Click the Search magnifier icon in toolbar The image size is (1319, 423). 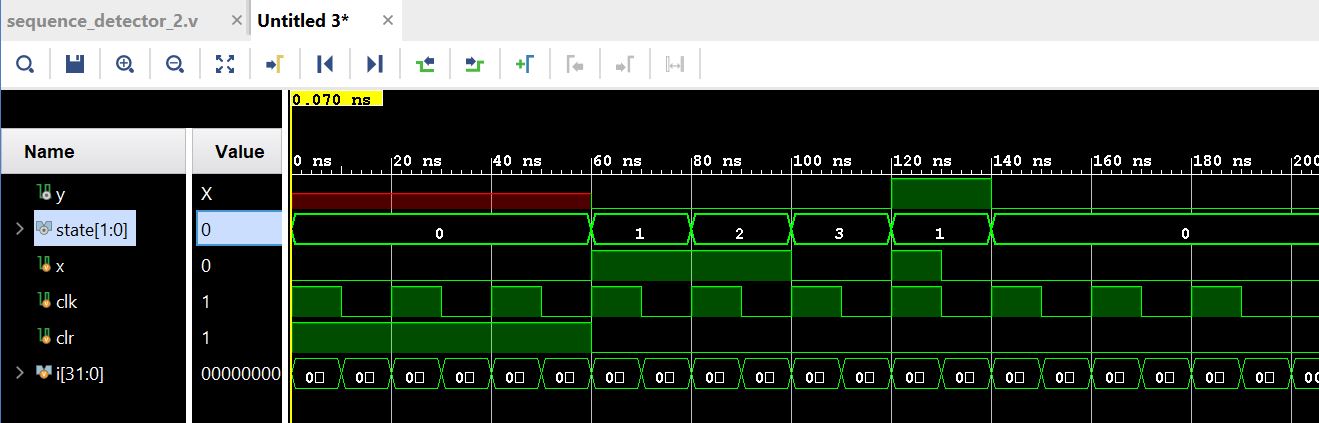pyautogui.click(x=25, y=64)
